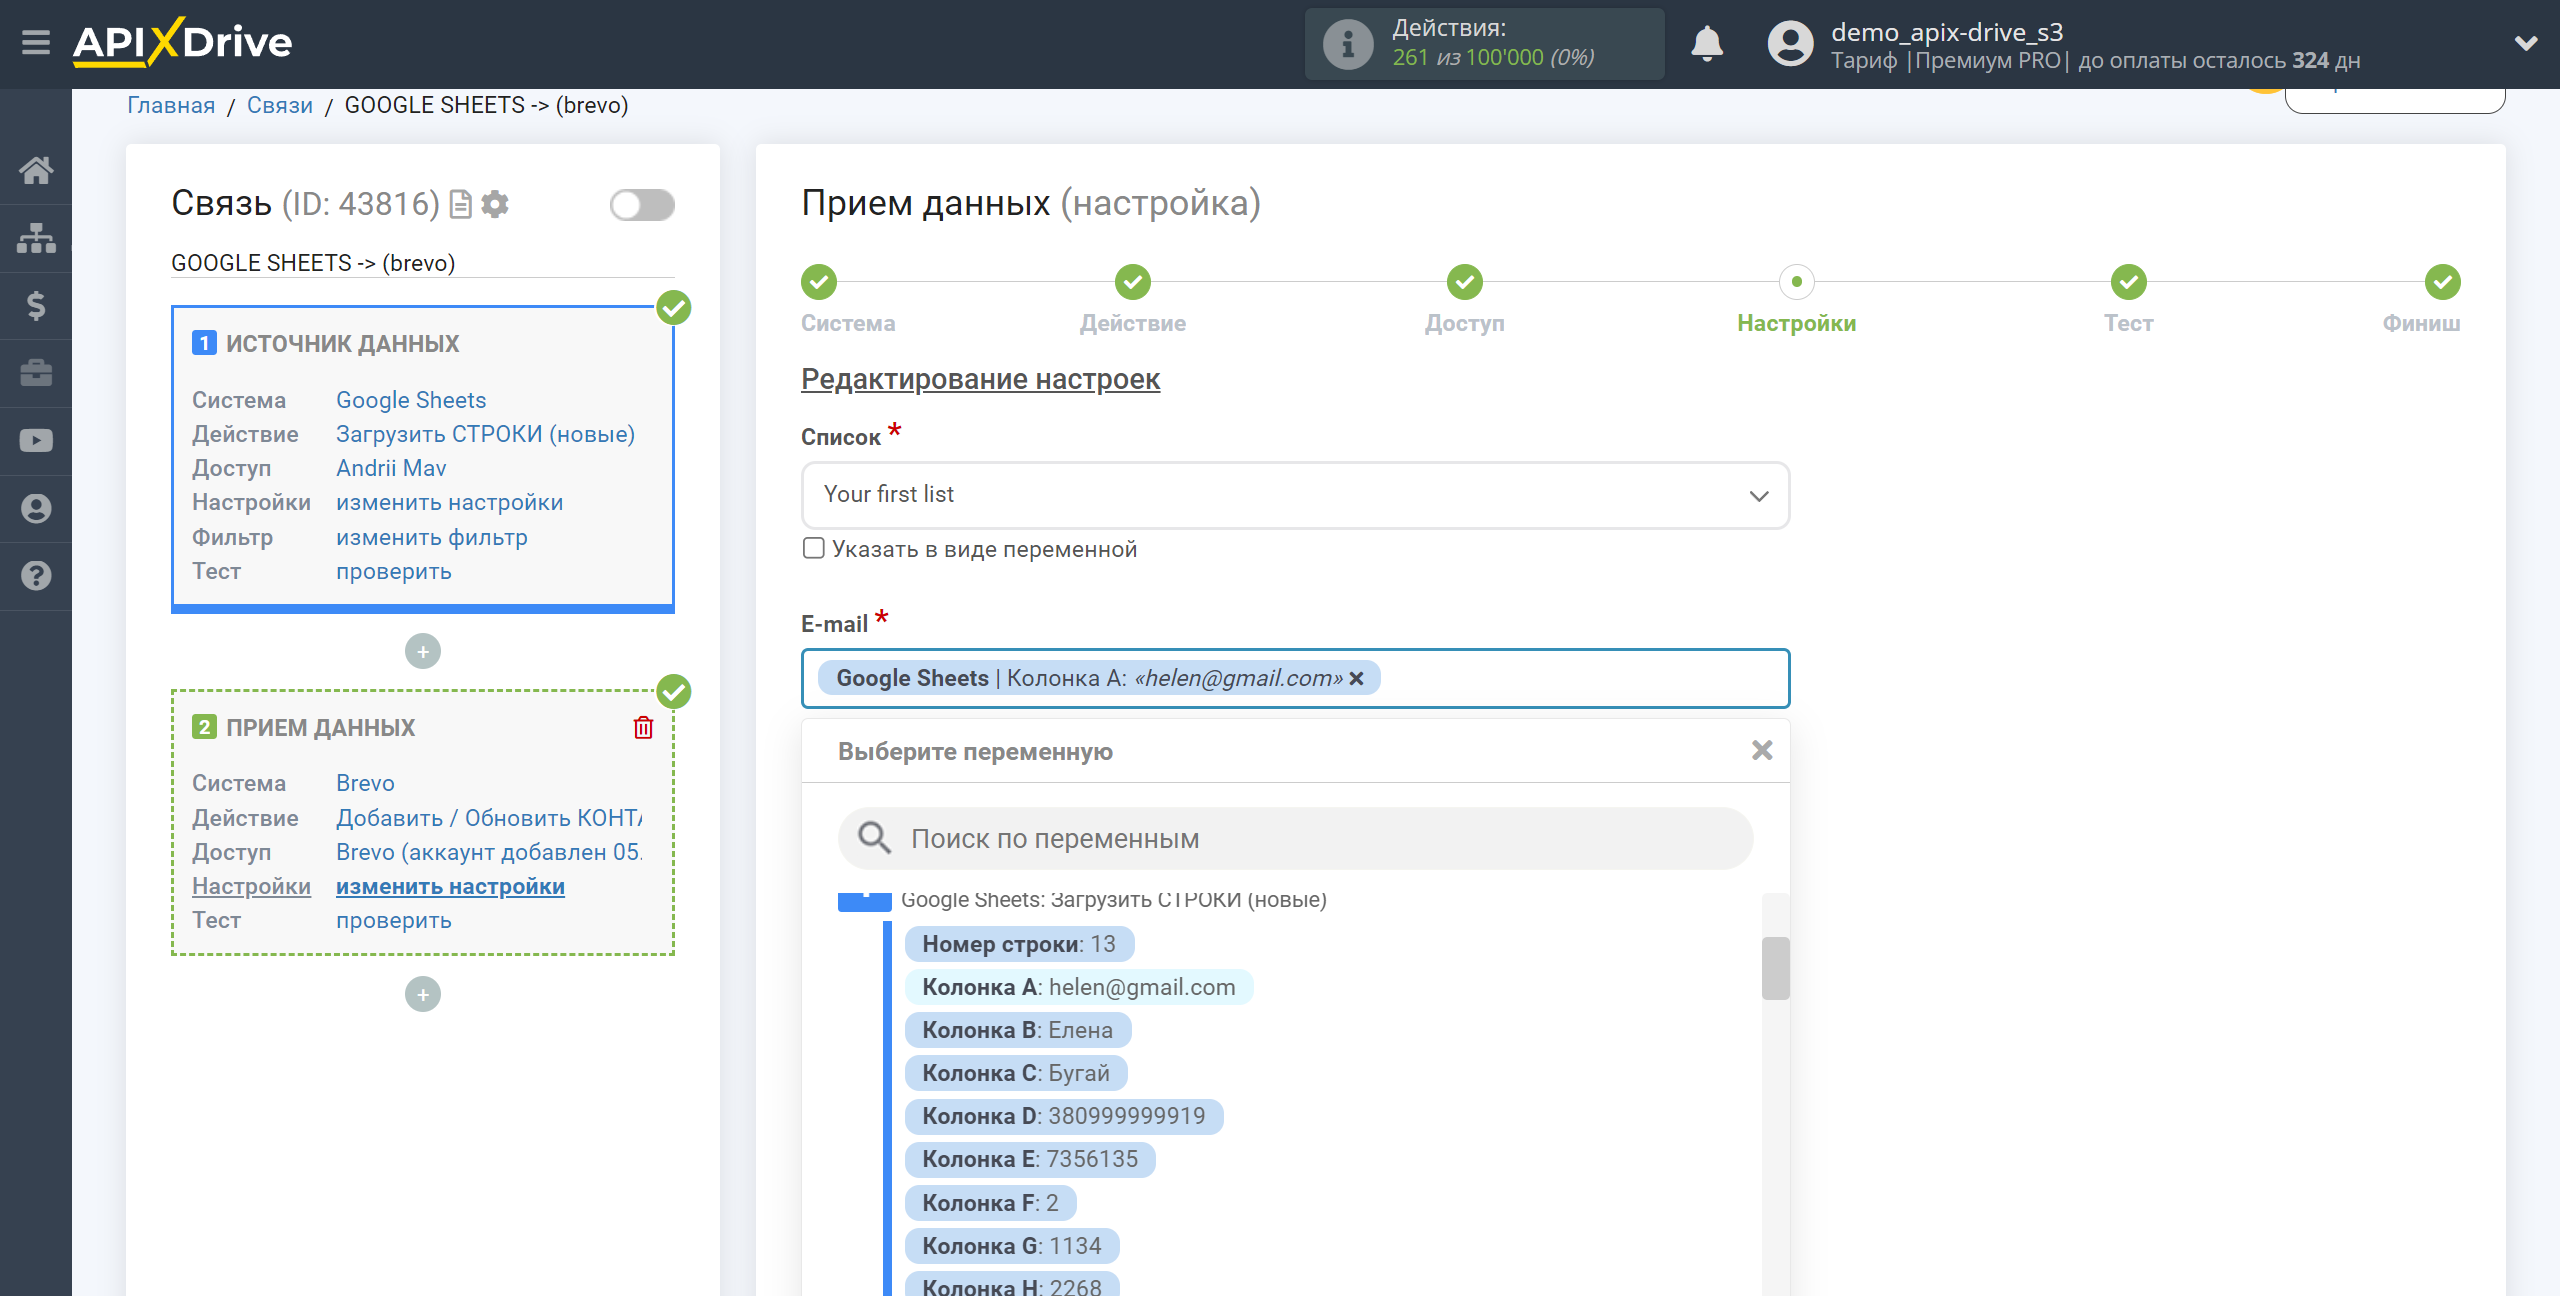
Task: Click receiver проверить test link
Action: 394,920
